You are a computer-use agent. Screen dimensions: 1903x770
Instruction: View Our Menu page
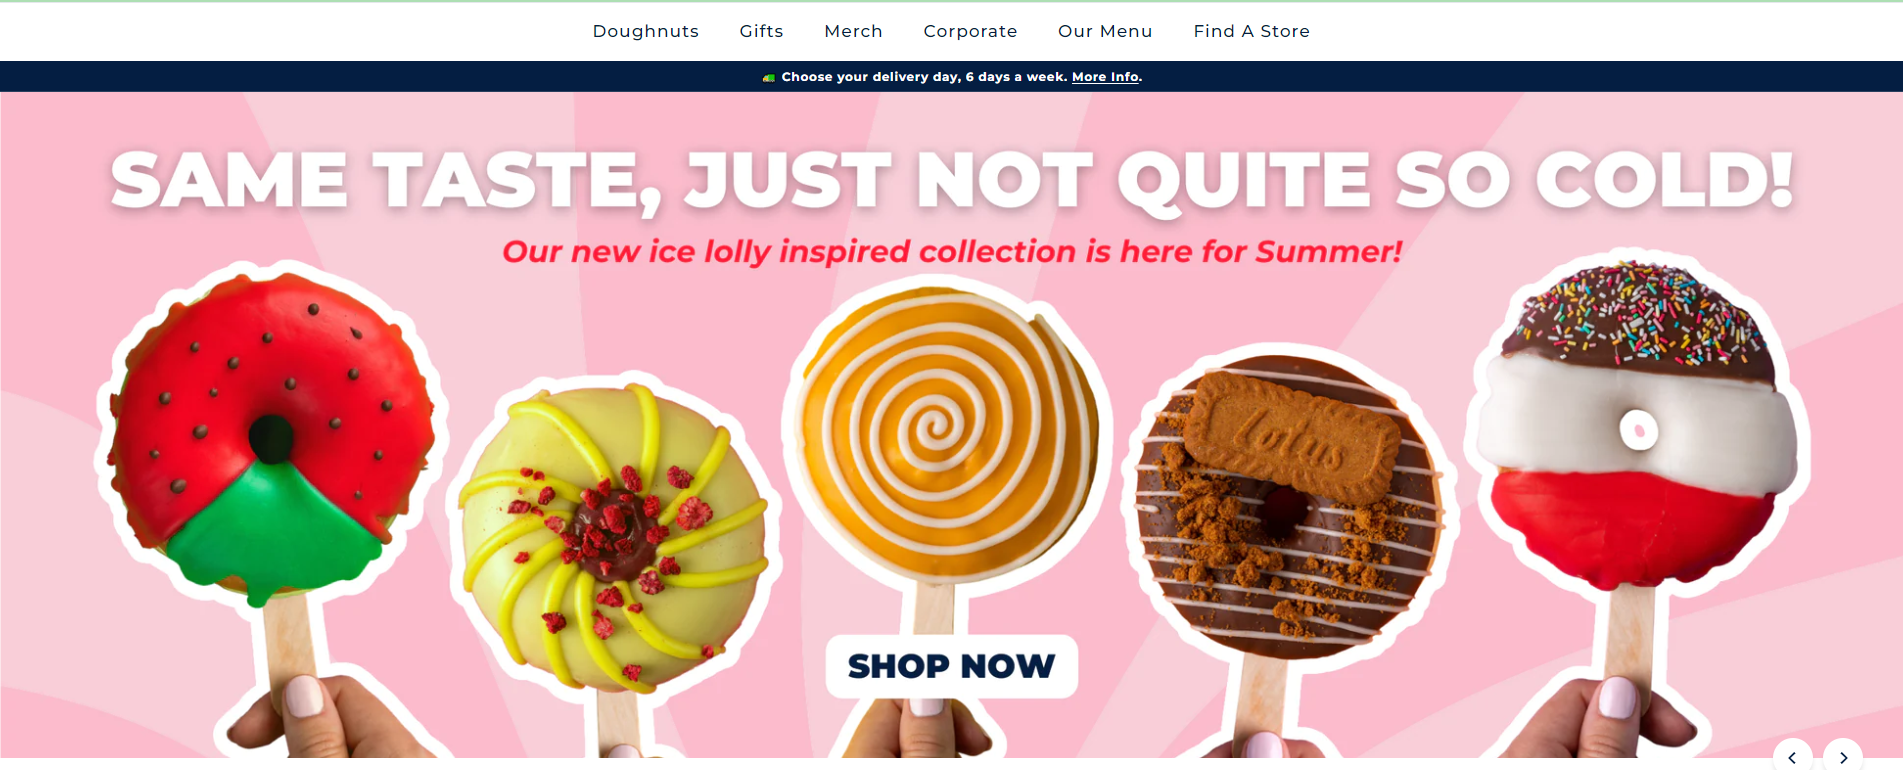[x=1105, y=31]
